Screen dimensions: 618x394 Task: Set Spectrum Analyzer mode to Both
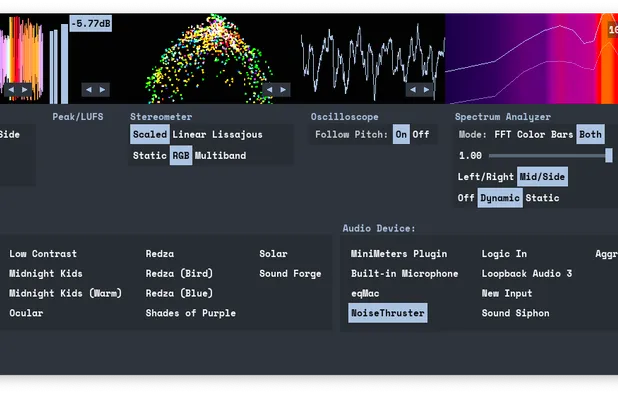(590, 134)
